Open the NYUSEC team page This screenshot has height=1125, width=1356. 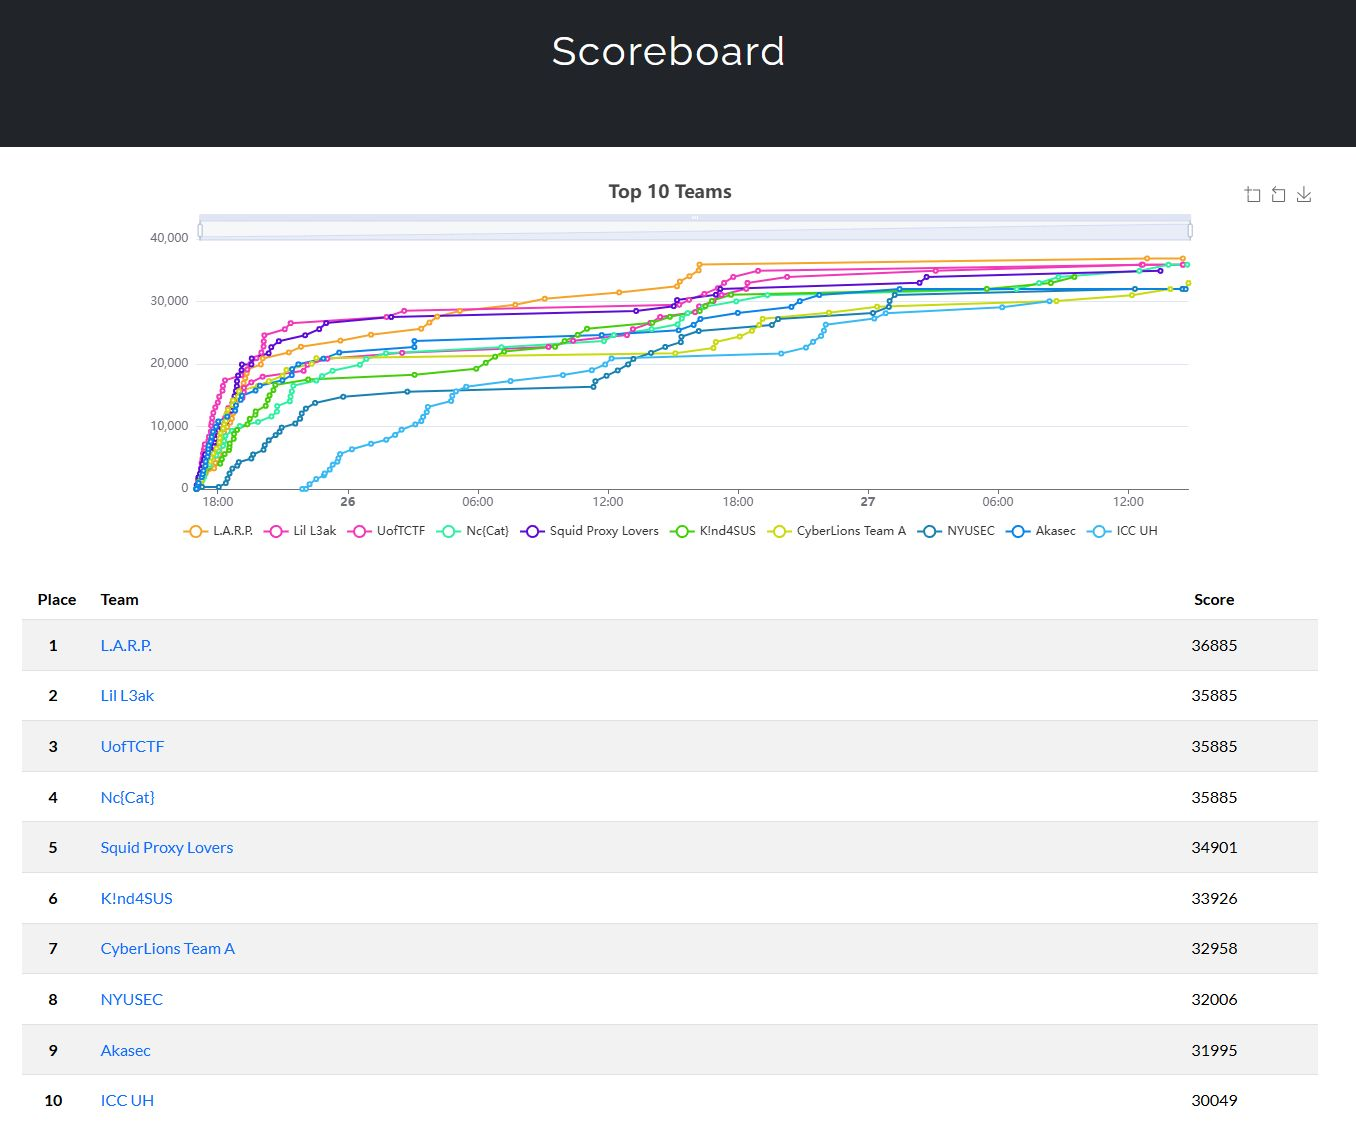(131, 999)
